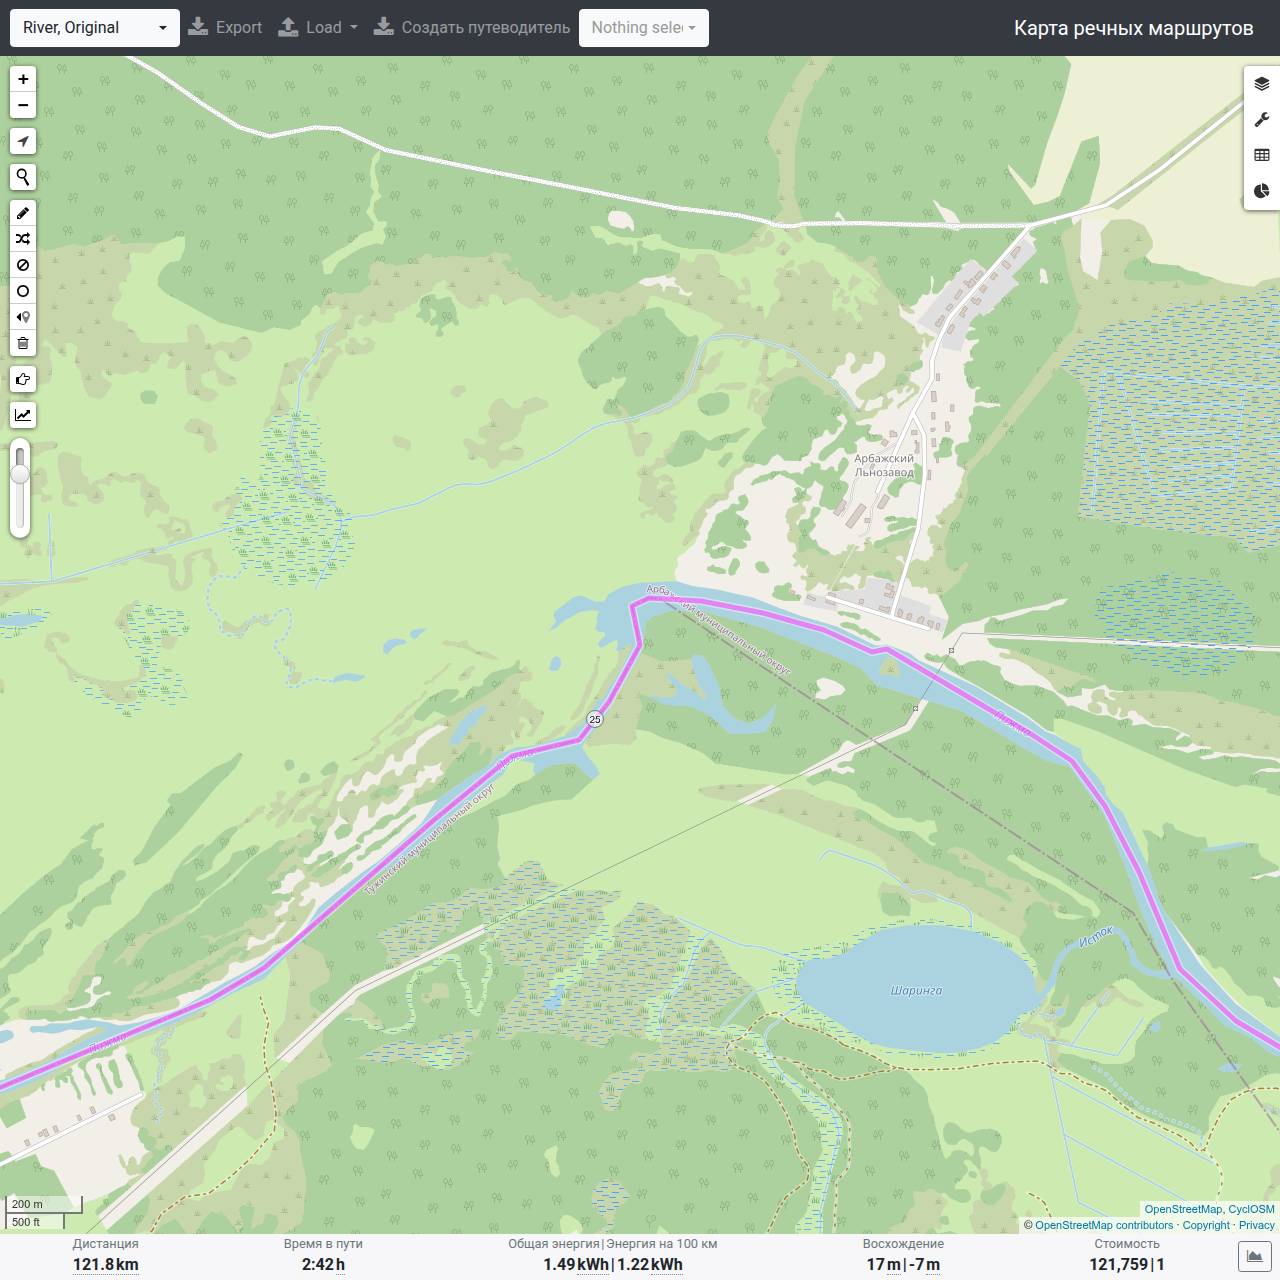The height and width of the screenshot is (1280, 1280).
Task: Click the shuffle routing icon
Action: coord(23,239)
